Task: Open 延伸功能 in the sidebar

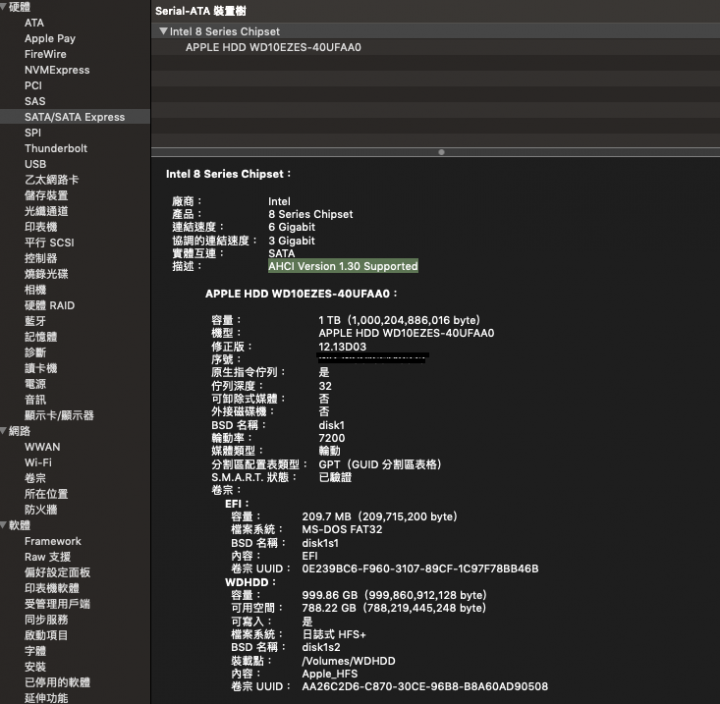Action: pos(46,698)
